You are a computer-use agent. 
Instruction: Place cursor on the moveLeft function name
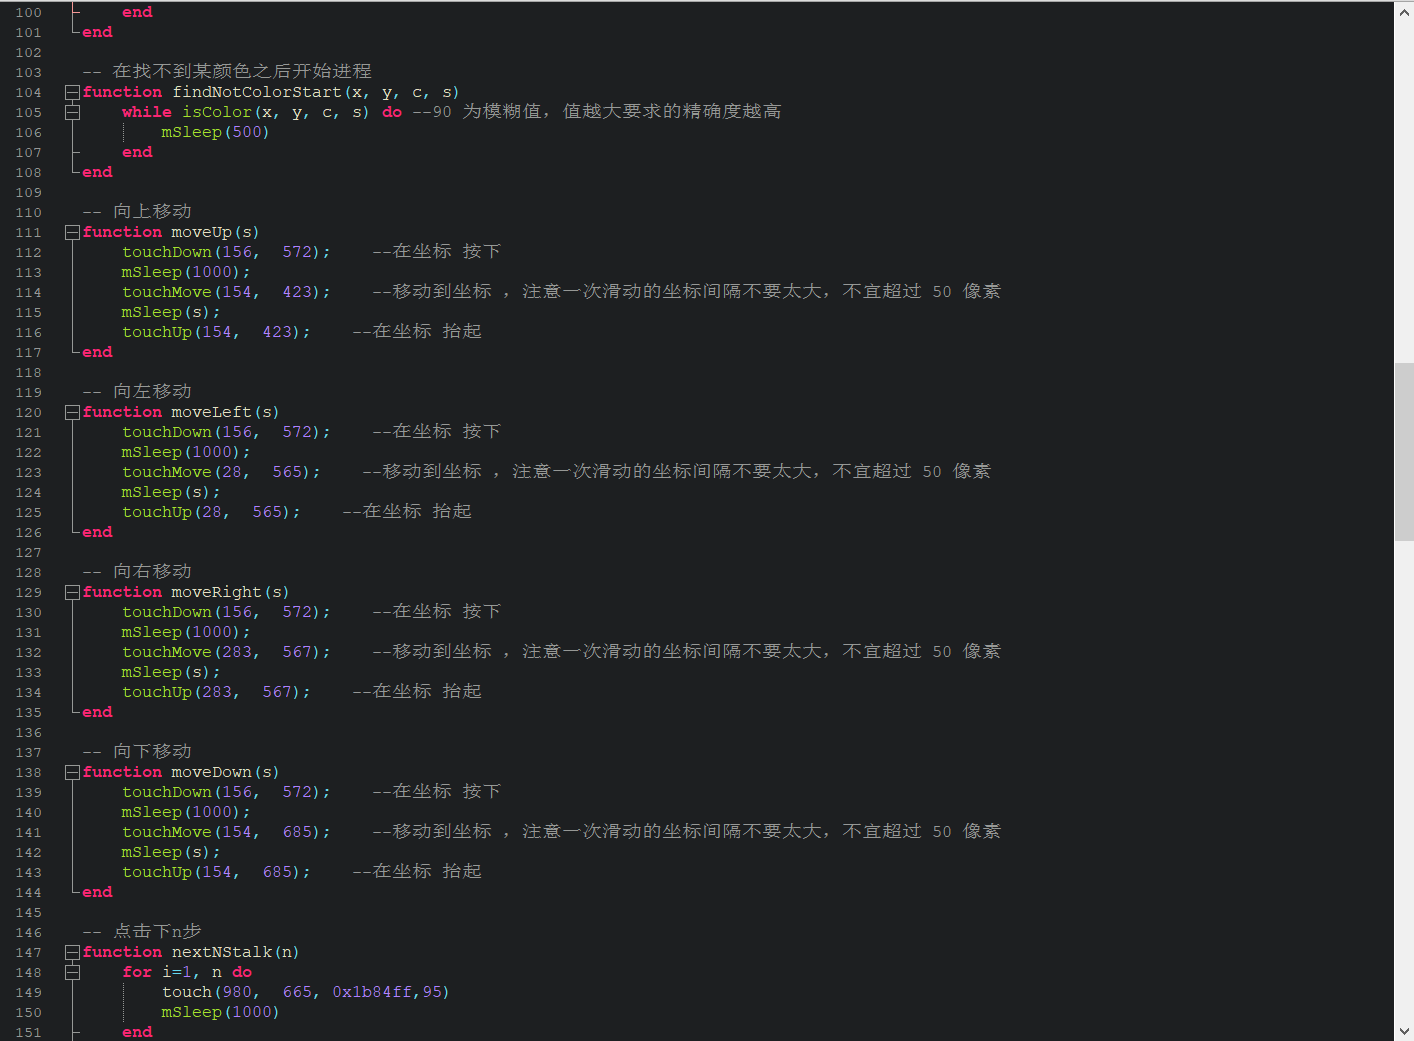pyautogui.click(x=211, y=412)
